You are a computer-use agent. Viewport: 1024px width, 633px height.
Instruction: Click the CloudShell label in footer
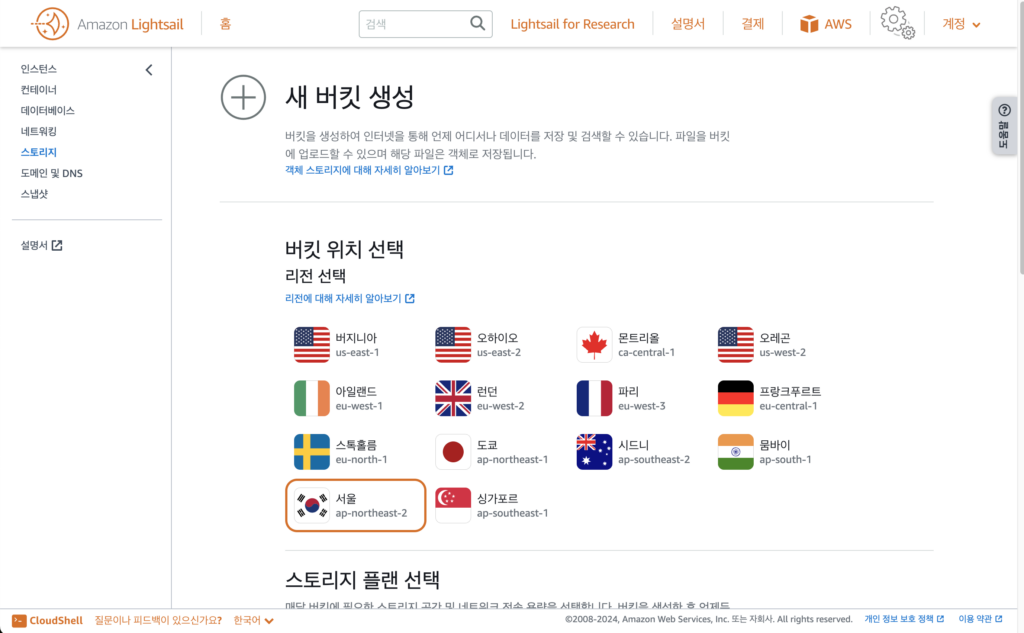tap(56, 621)
